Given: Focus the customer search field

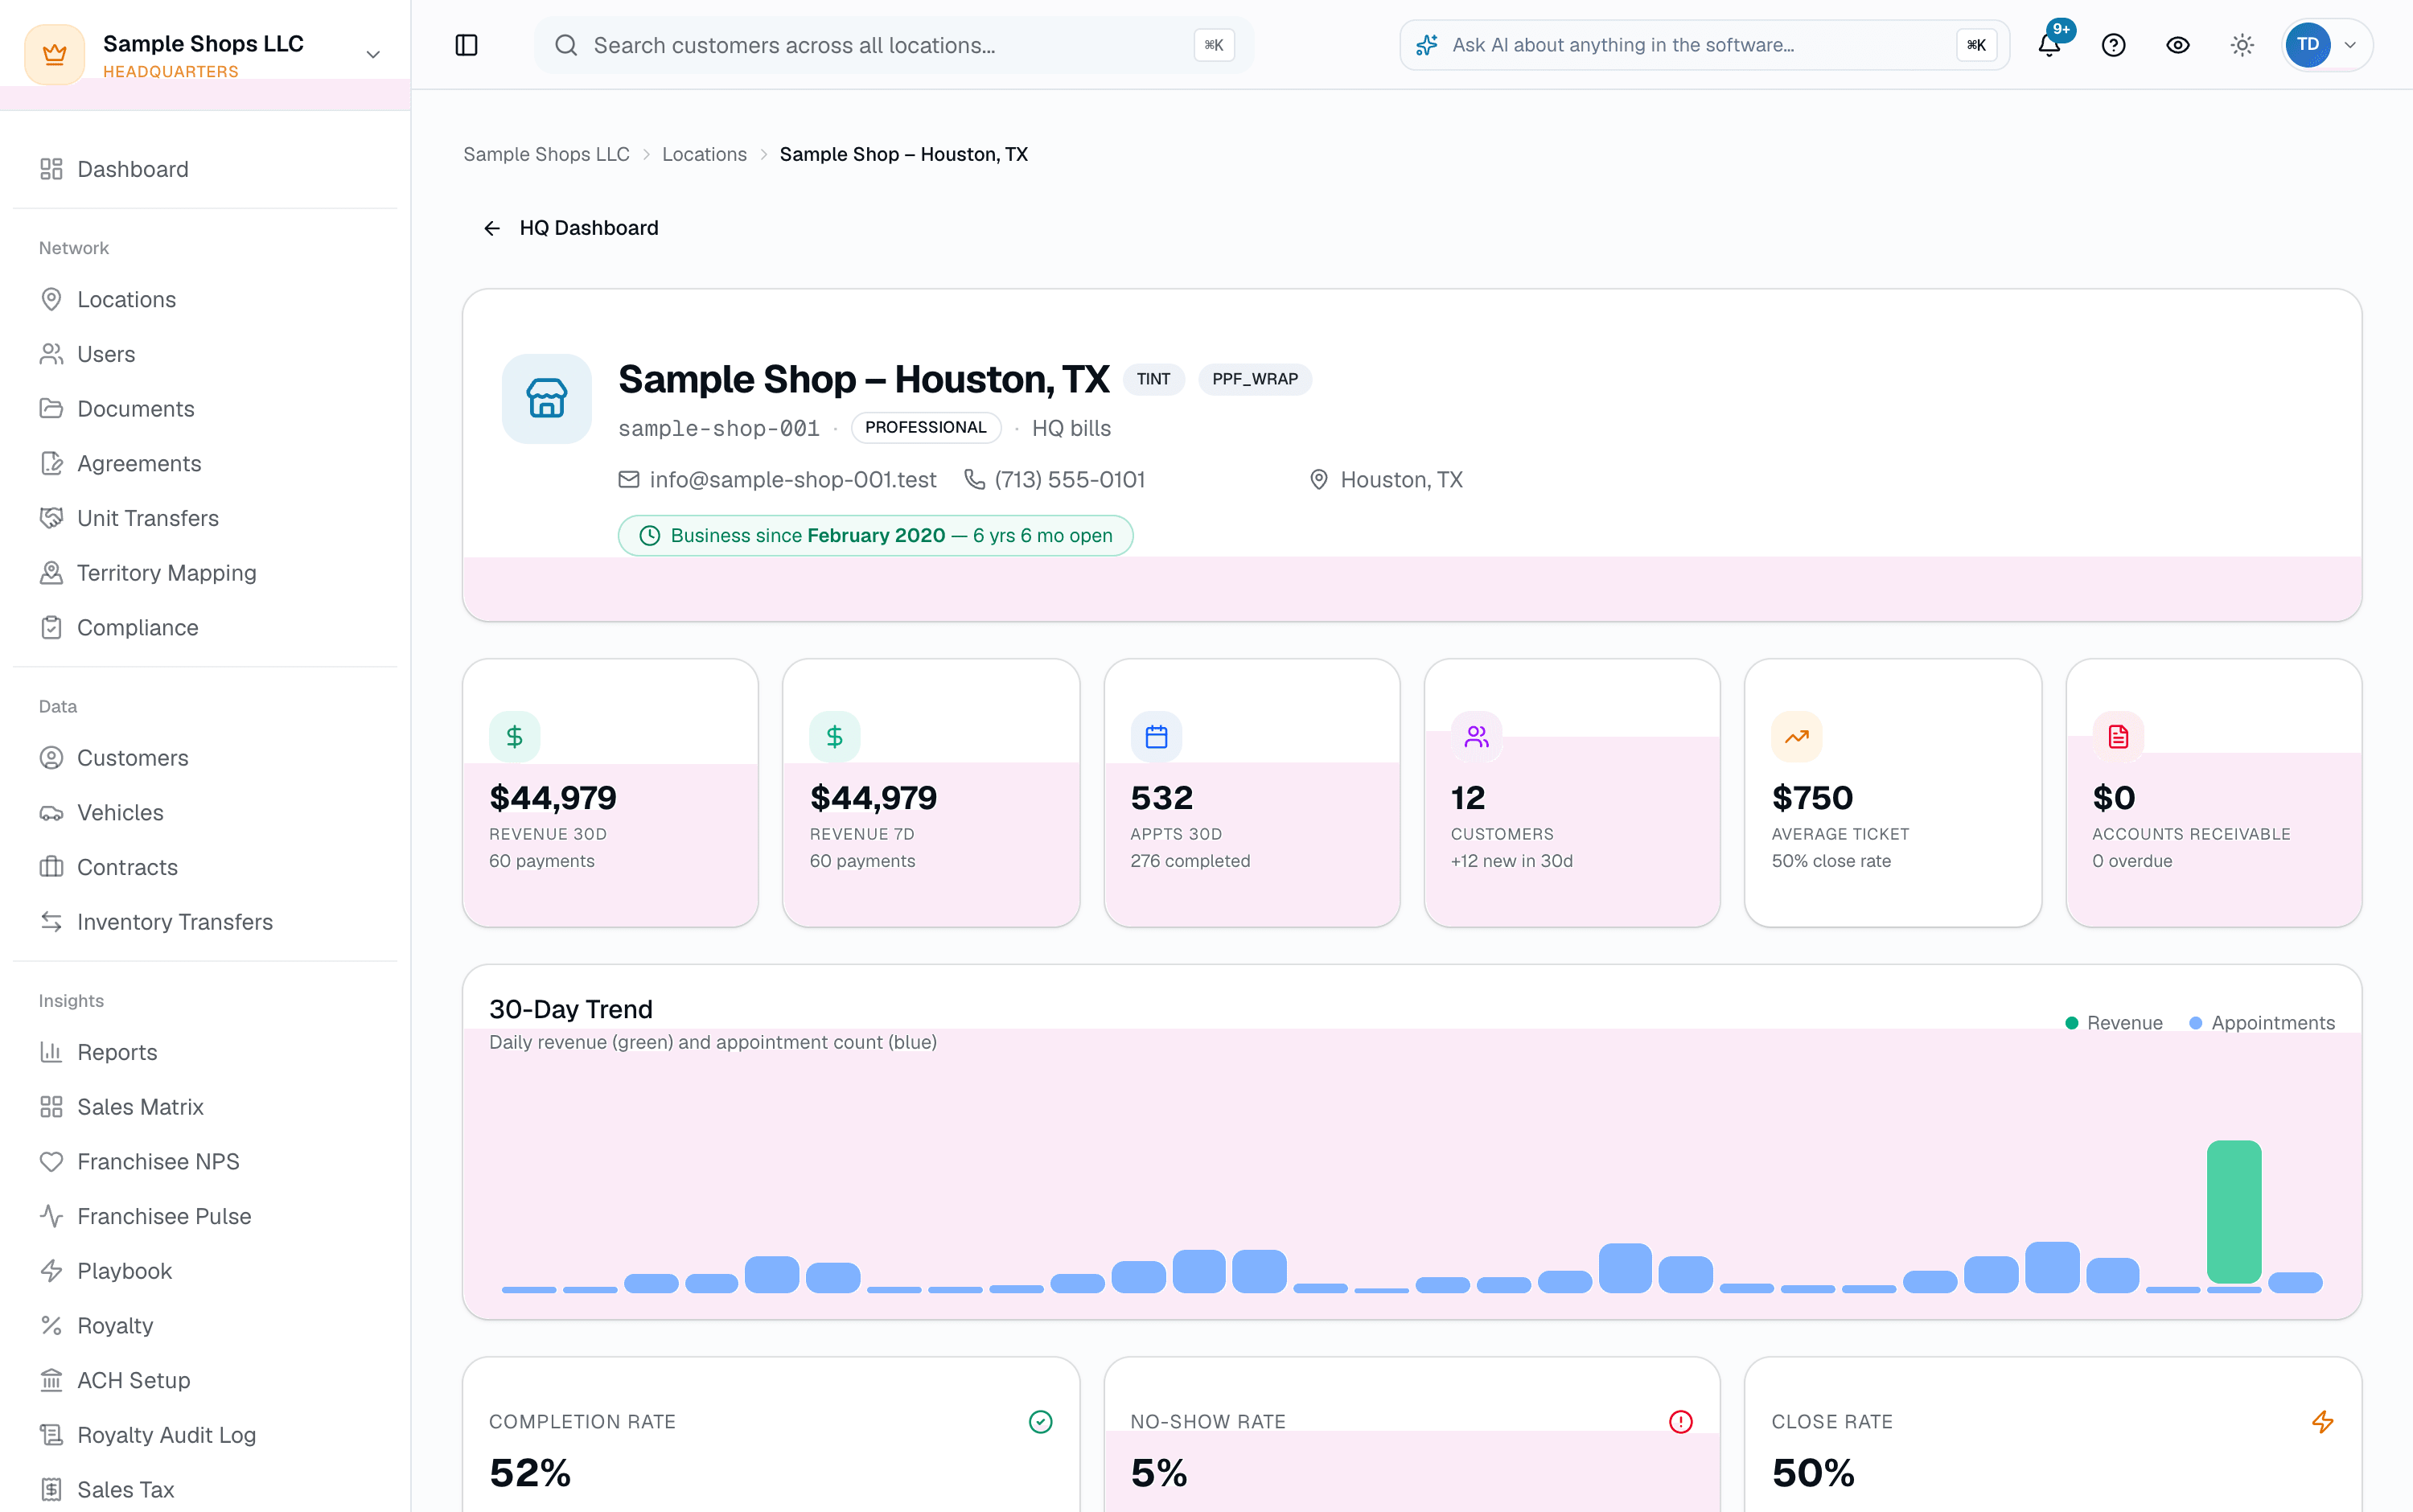Looking at the screenshot, I should (893, 45).
